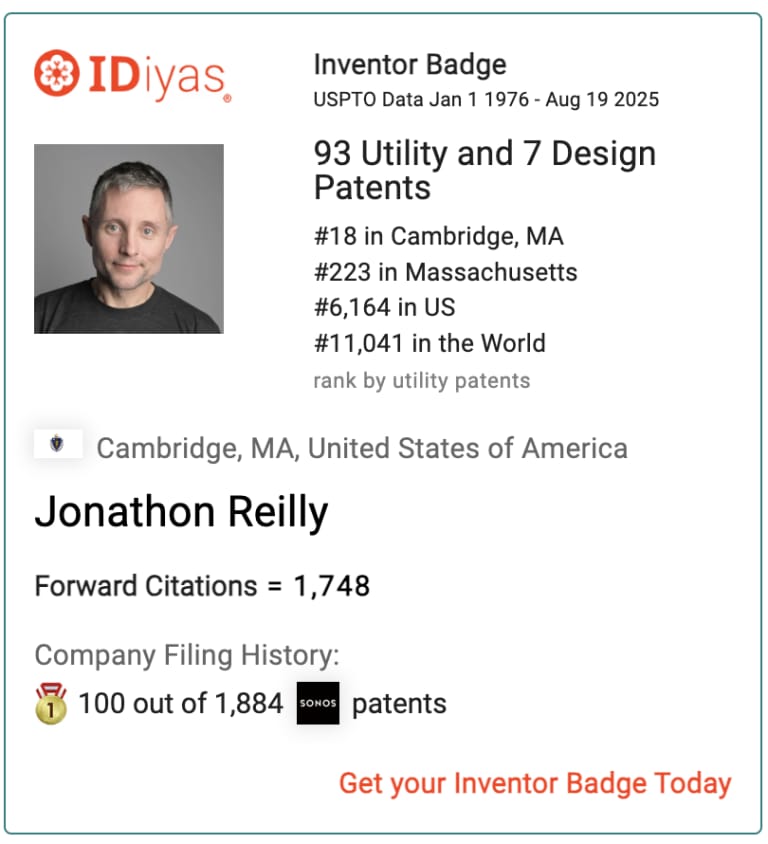Click the Sonos company logo
This screenshot has width=768, height=844.
[318, 703]
